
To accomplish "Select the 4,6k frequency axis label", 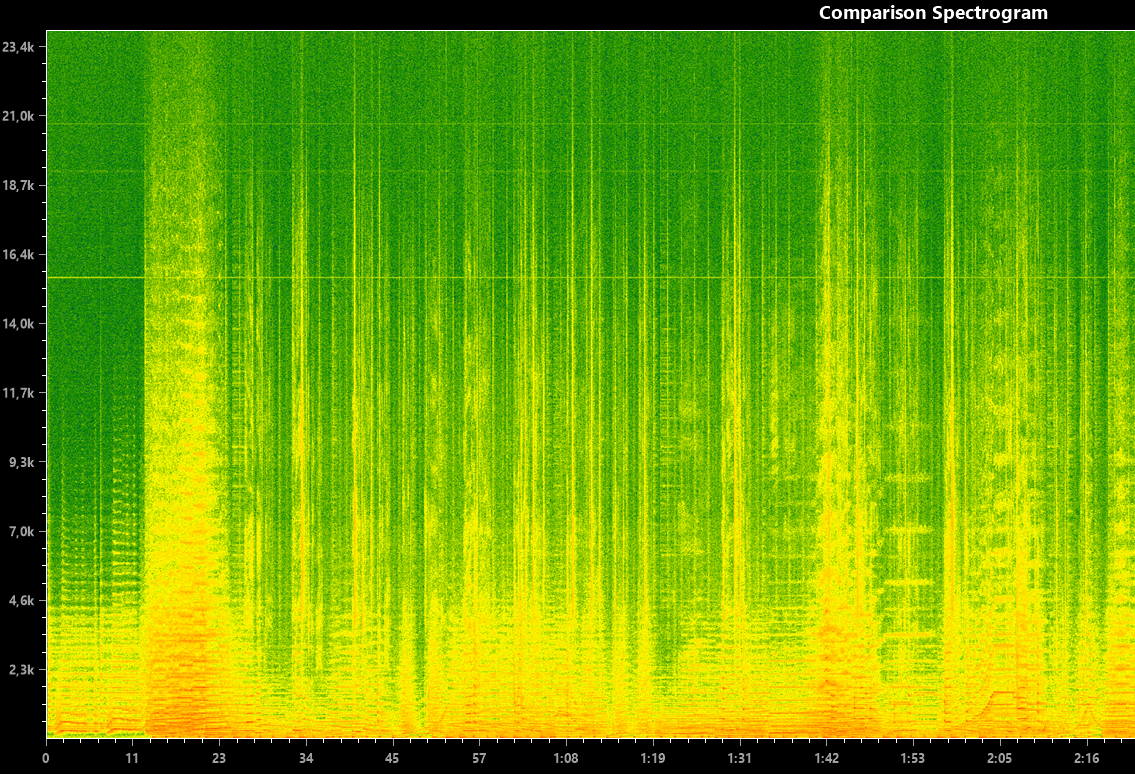I will pyautogui.click(x=22, y=602).
